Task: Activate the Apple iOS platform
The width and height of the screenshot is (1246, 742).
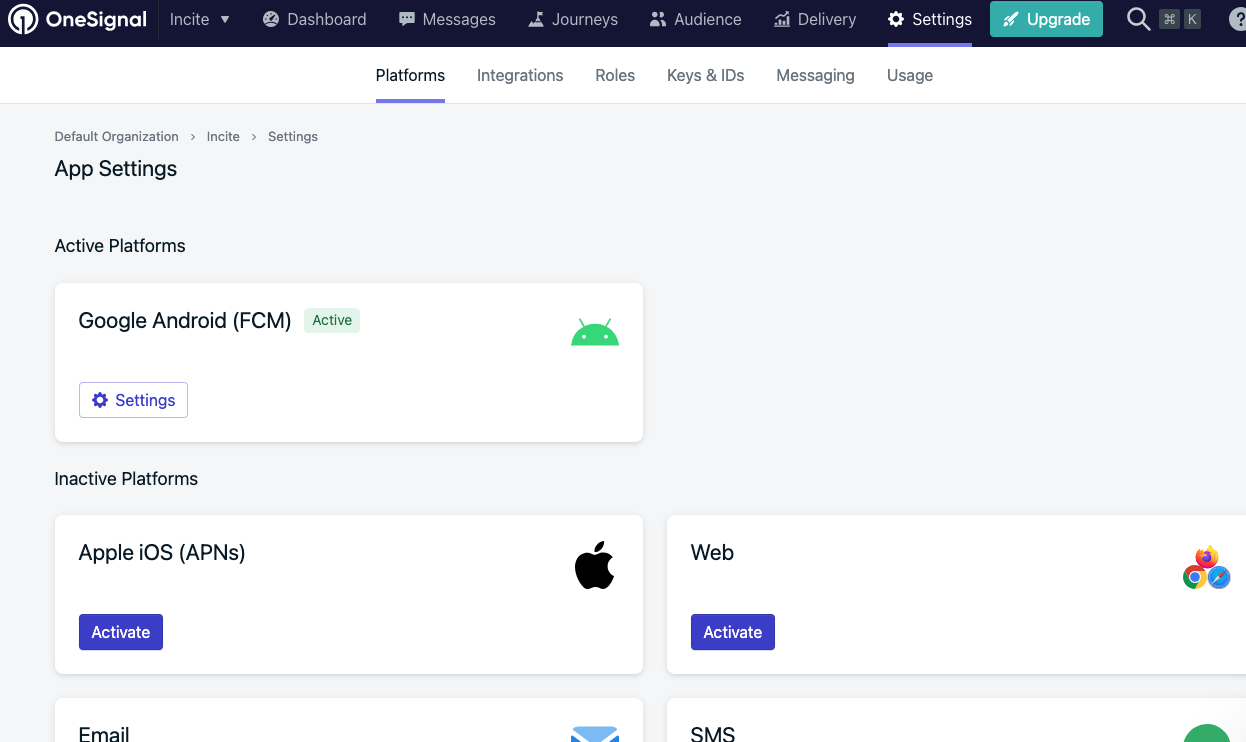Action: click(121, 632)
